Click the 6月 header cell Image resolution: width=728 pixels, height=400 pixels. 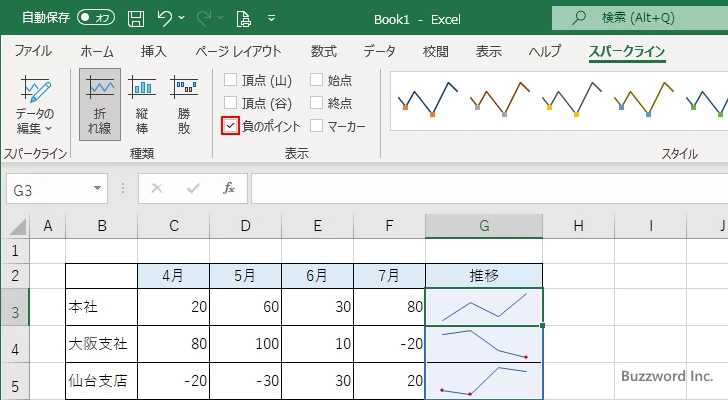click(317, 276)
